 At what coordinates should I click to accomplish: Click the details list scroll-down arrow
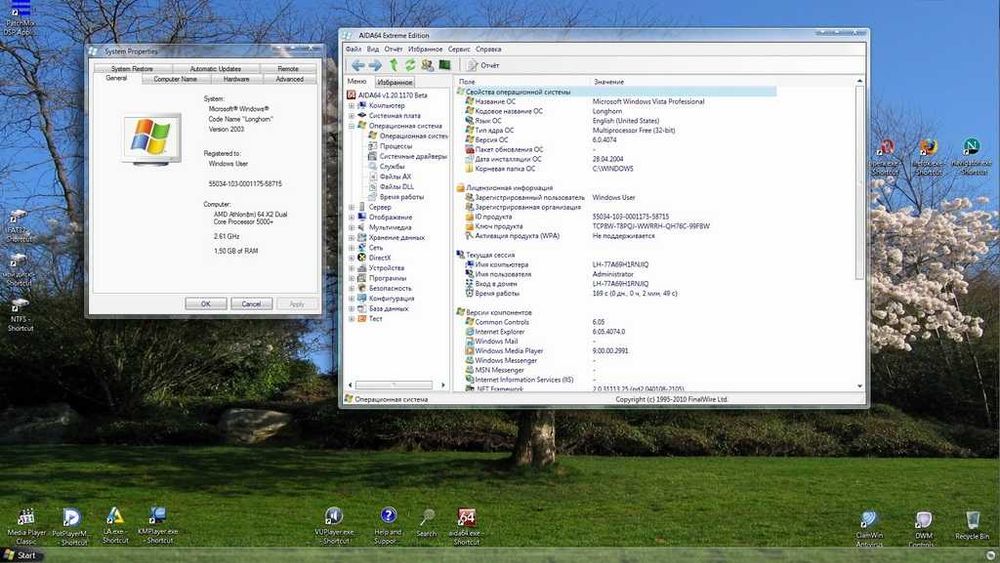tap(860, 386)
